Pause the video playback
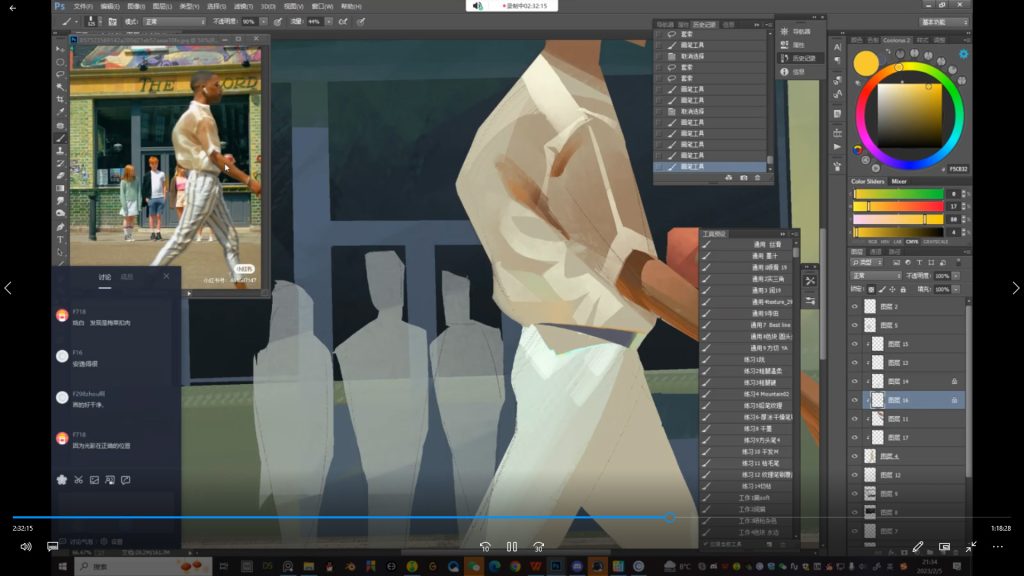Viewport: 1024px width, 576px height. click(x=511, y=547)
